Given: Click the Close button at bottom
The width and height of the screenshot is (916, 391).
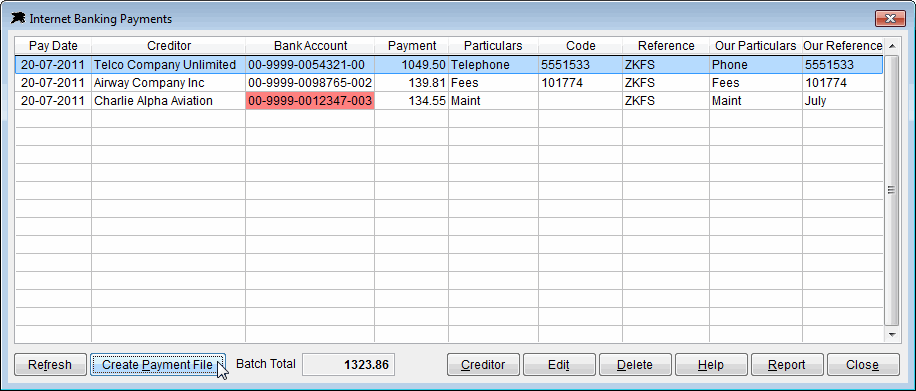Looking at the screenshot, I should click(863, 365).
